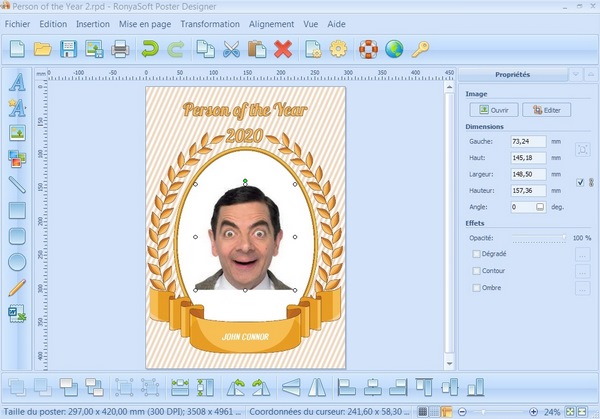Save the poster with floppy disk icon

pyautogui.click(x=68, y=49)
